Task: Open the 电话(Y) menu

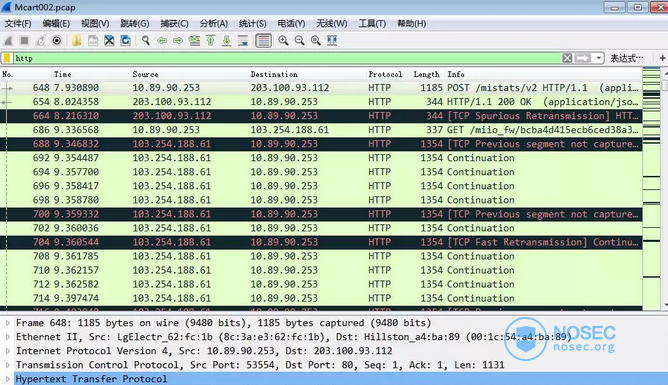Action: 291,24
